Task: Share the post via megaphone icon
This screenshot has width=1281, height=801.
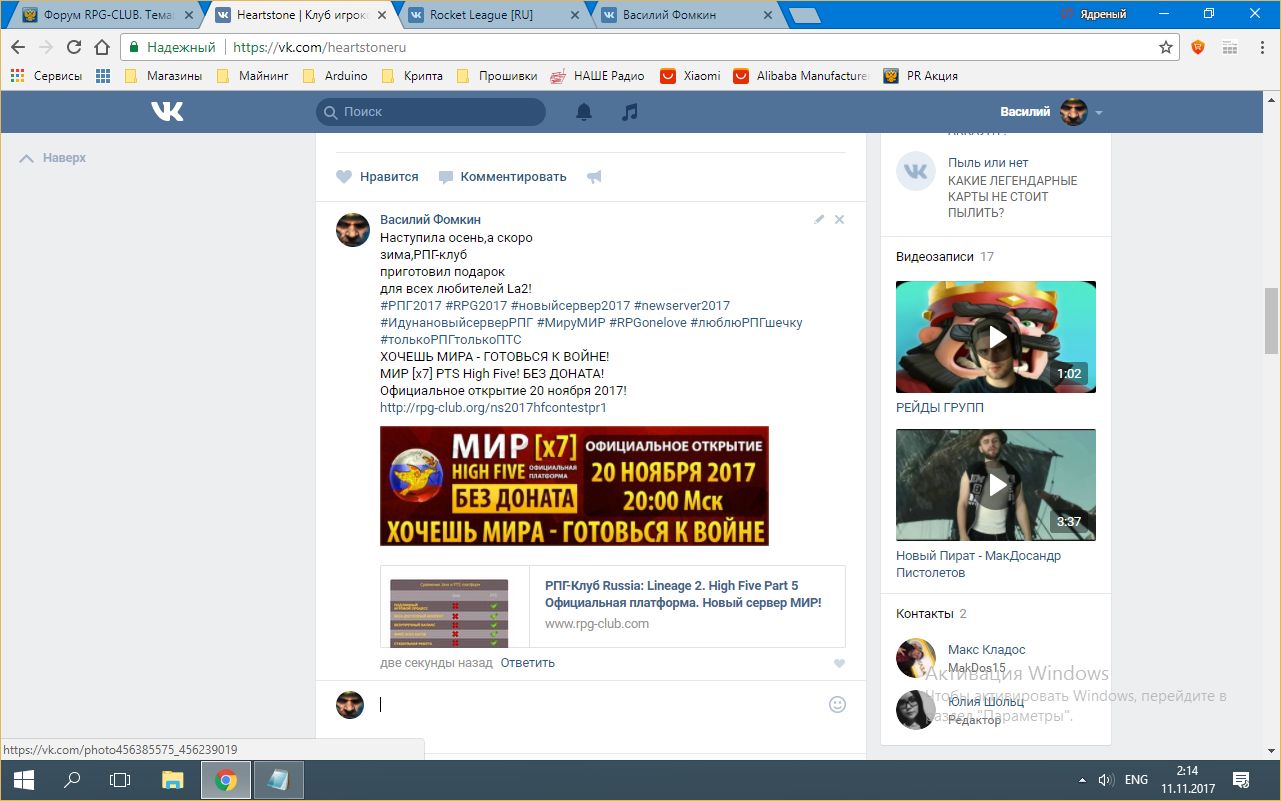Action: coord(594,177)
